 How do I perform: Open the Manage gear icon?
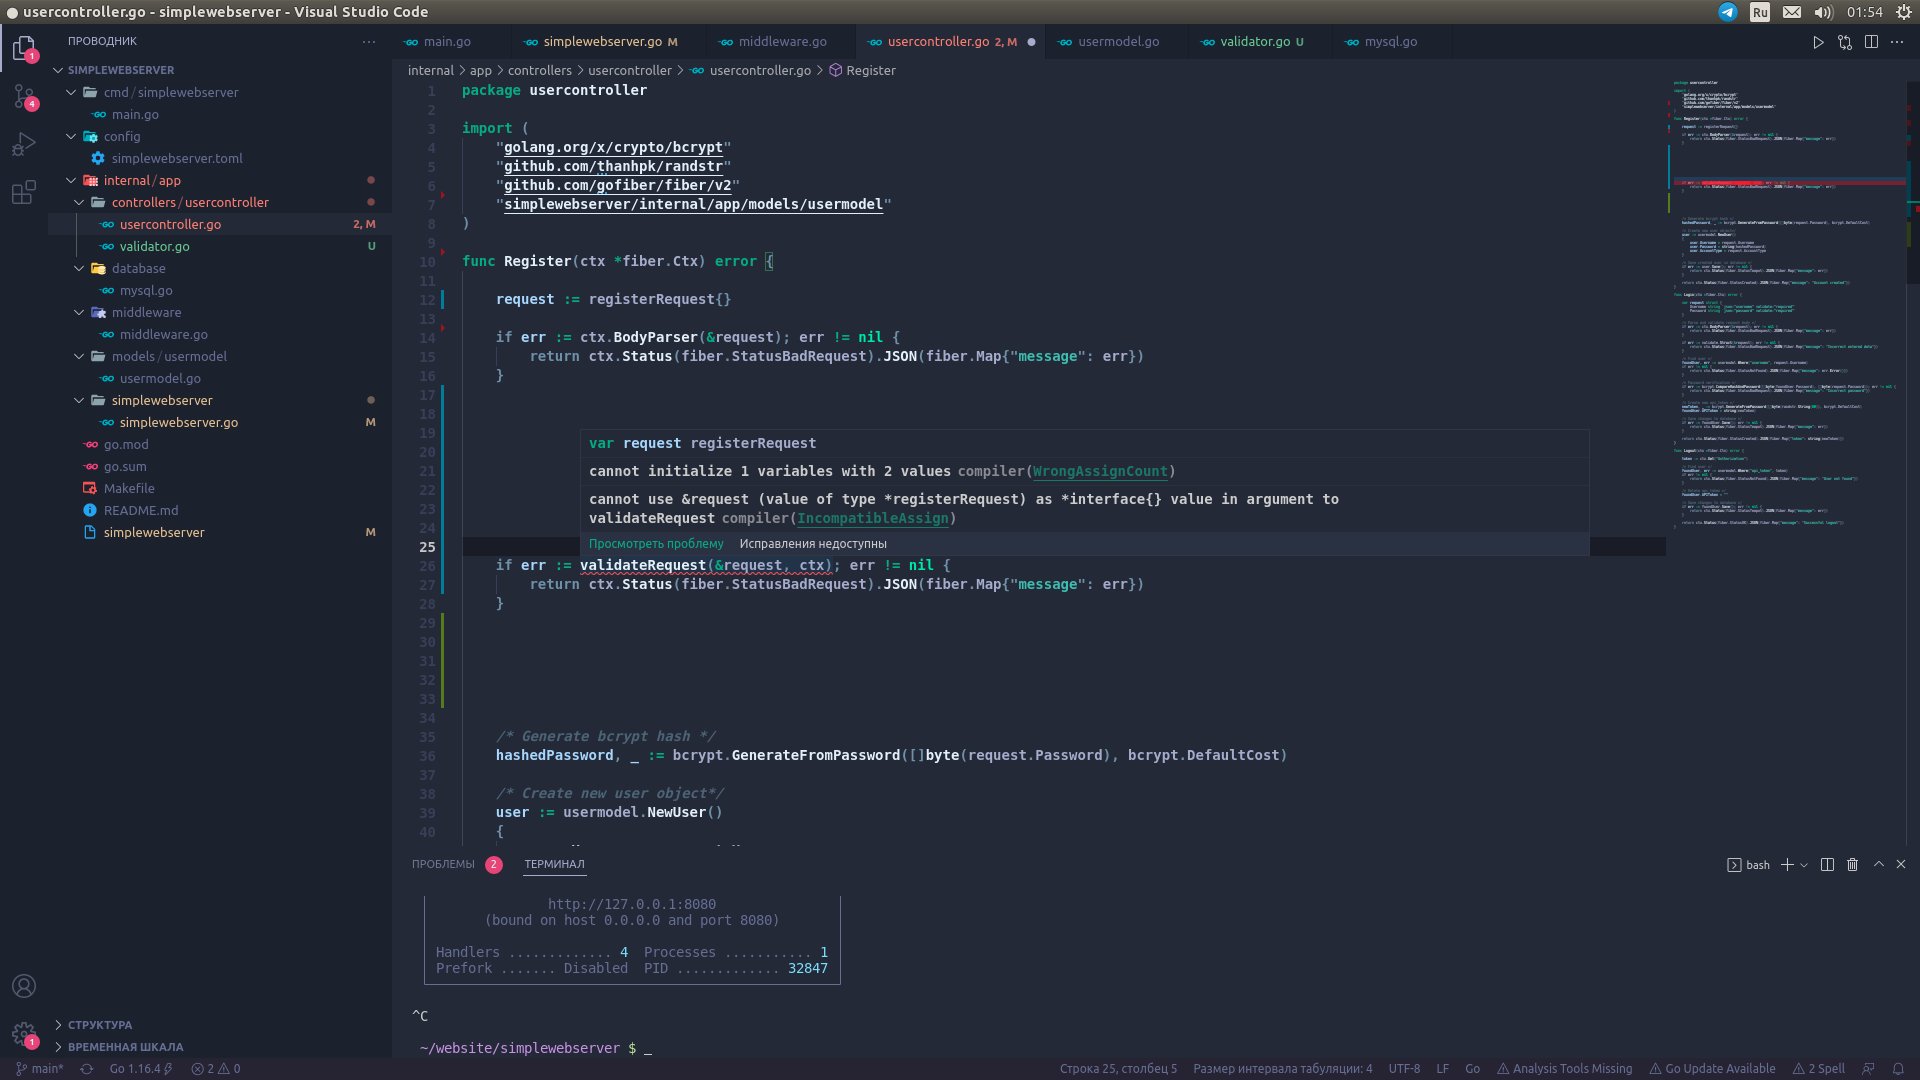click(x=24, y=1034)
